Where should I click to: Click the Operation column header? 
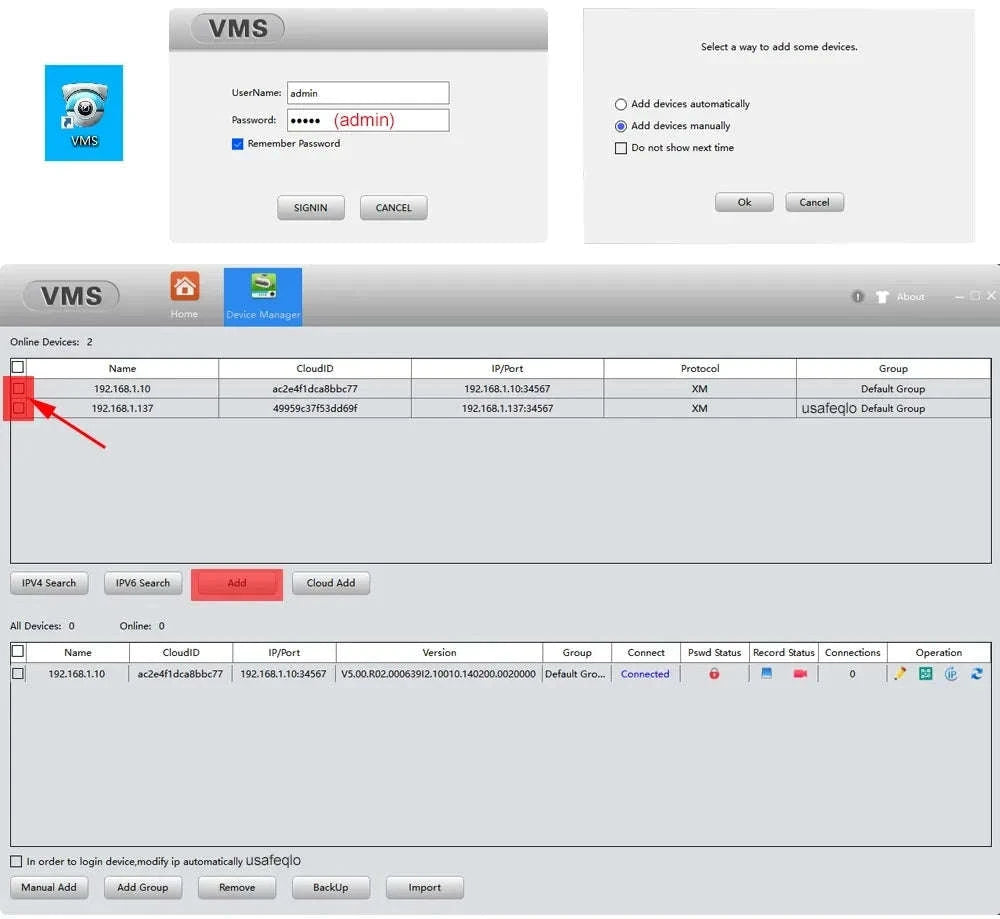tap(939, 652)
